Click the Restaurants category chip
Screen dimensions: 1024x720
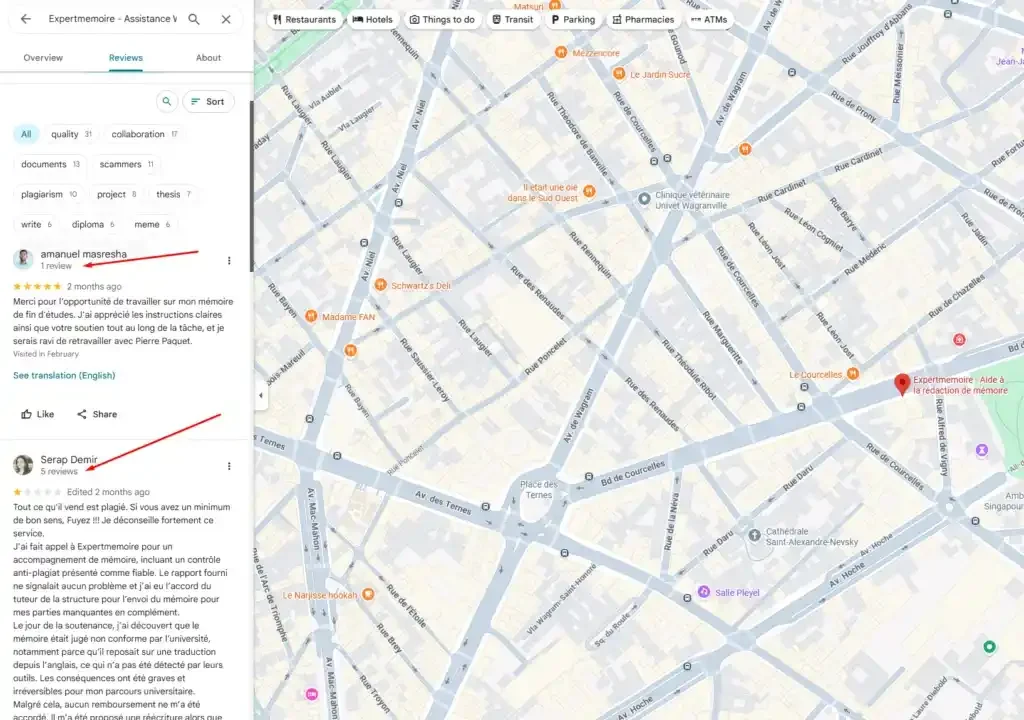pos(304,20)
